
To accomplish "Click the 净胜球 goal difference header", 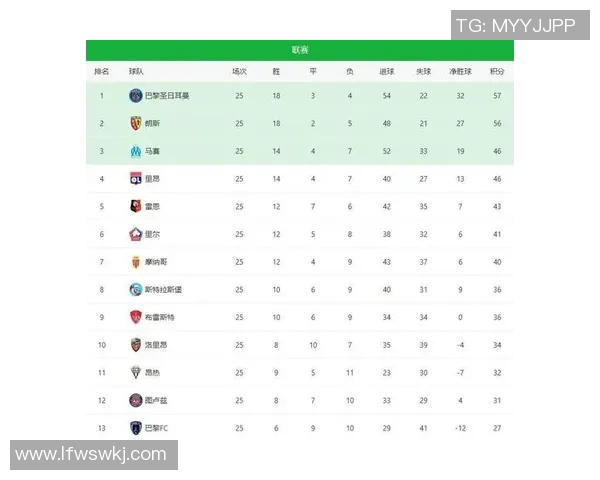I will click(460, 72).
